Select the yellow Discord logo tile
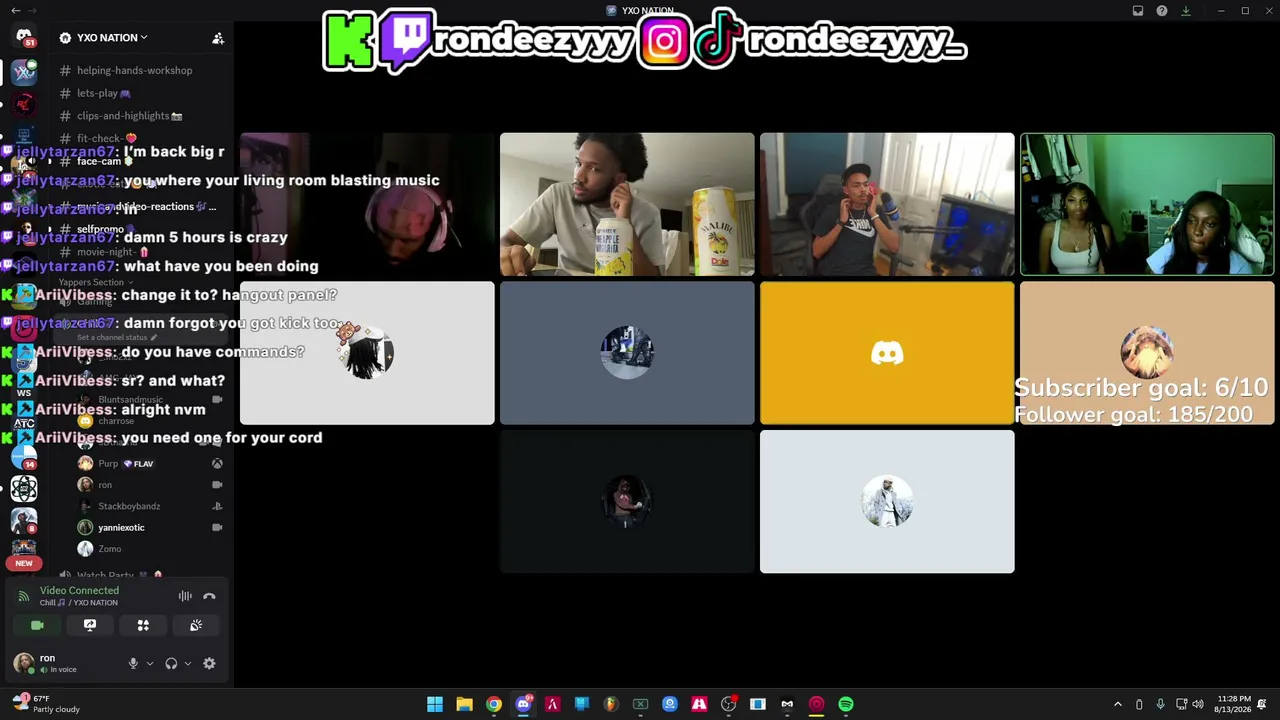This screenshot has height=720, width=1280. 887,353
